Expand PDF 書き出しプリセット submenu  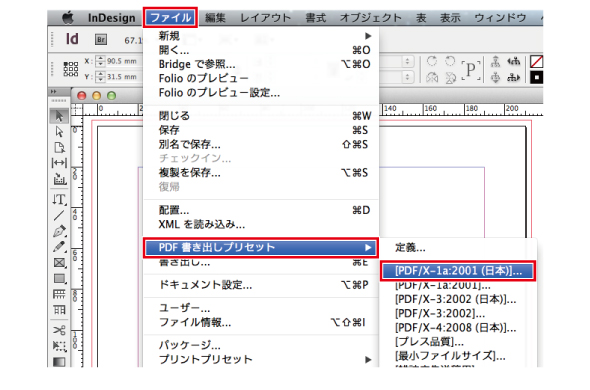pos(261,247)
